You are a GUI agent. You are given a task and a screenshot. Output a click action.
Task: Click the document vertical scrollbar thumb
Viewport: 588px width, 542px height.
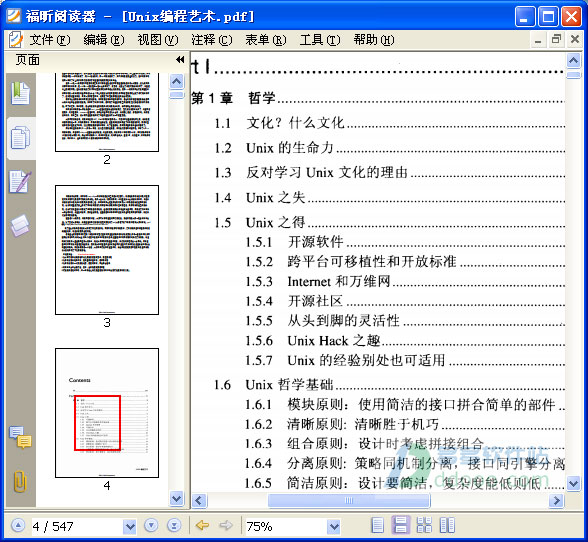573,75
